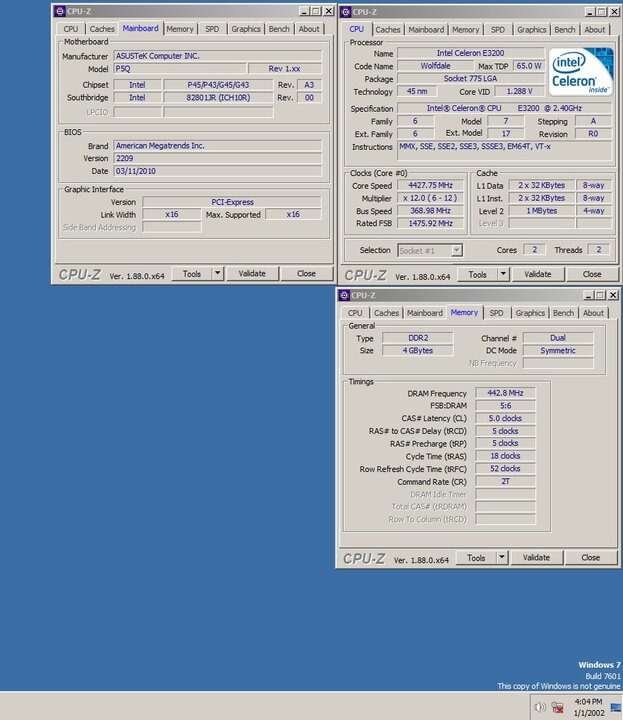Click the Tools button in the Mainboard window
This screenshot has height=720, width=623.
point(192,274)
